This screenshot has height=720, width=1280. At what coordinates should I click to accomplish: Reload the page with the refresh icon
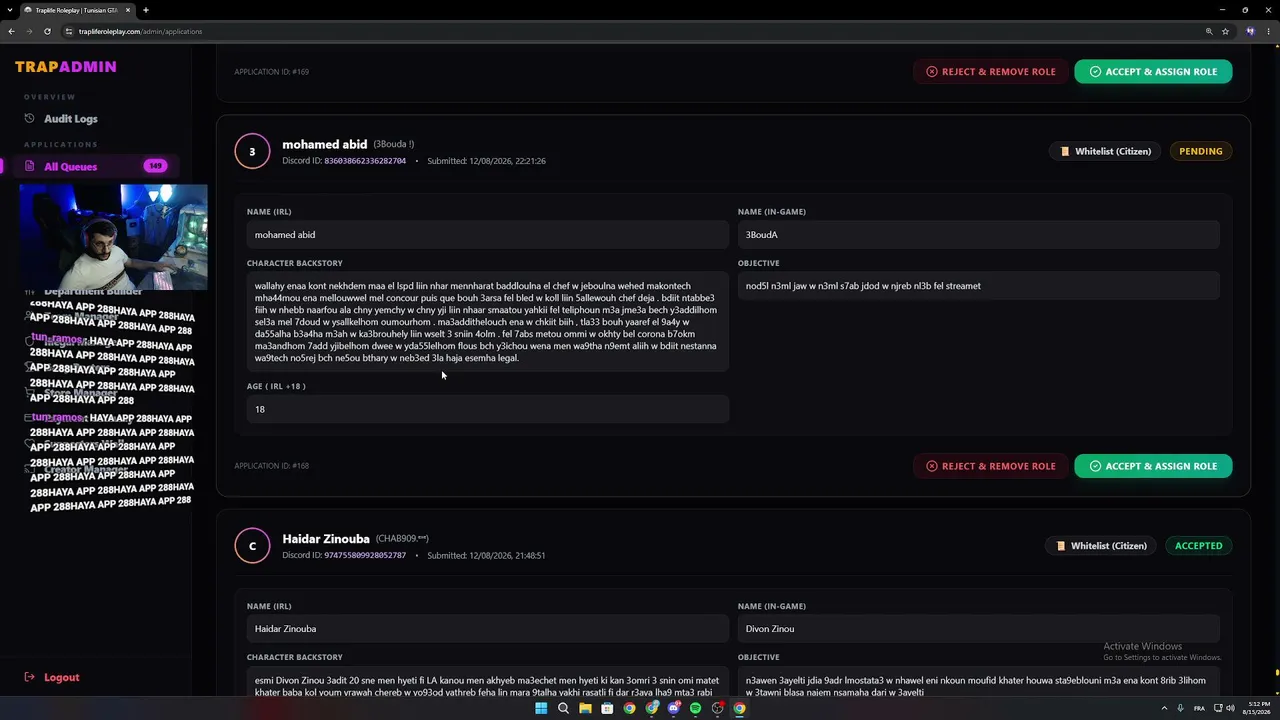pos(47,31)
